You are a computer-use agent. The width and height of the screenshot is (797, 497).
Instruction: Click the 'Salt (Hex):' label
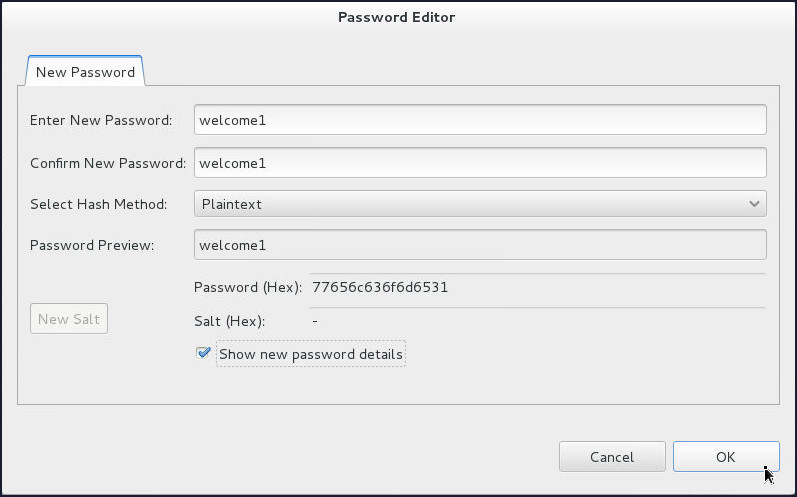pyautogui.click(x=228, y=321)
